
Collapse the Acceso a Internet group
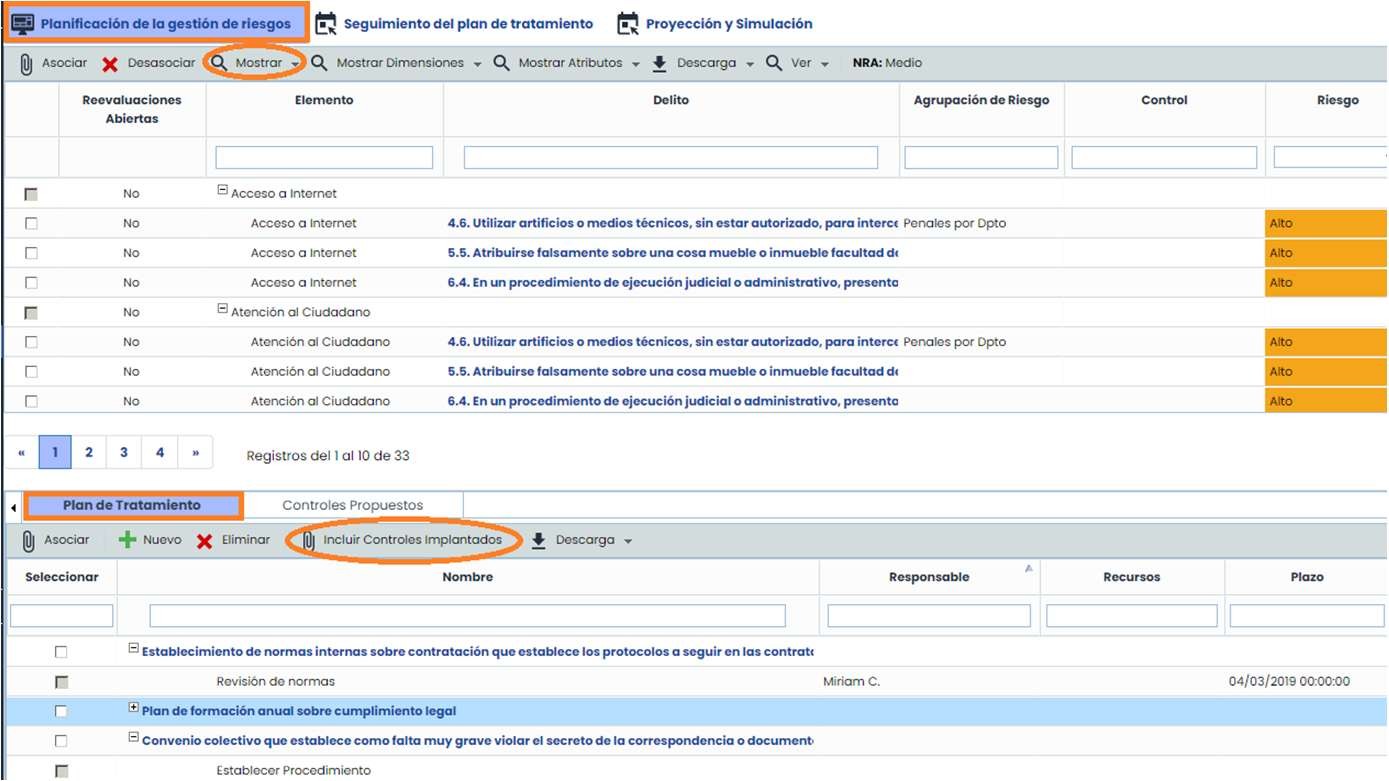pos(223,190)
